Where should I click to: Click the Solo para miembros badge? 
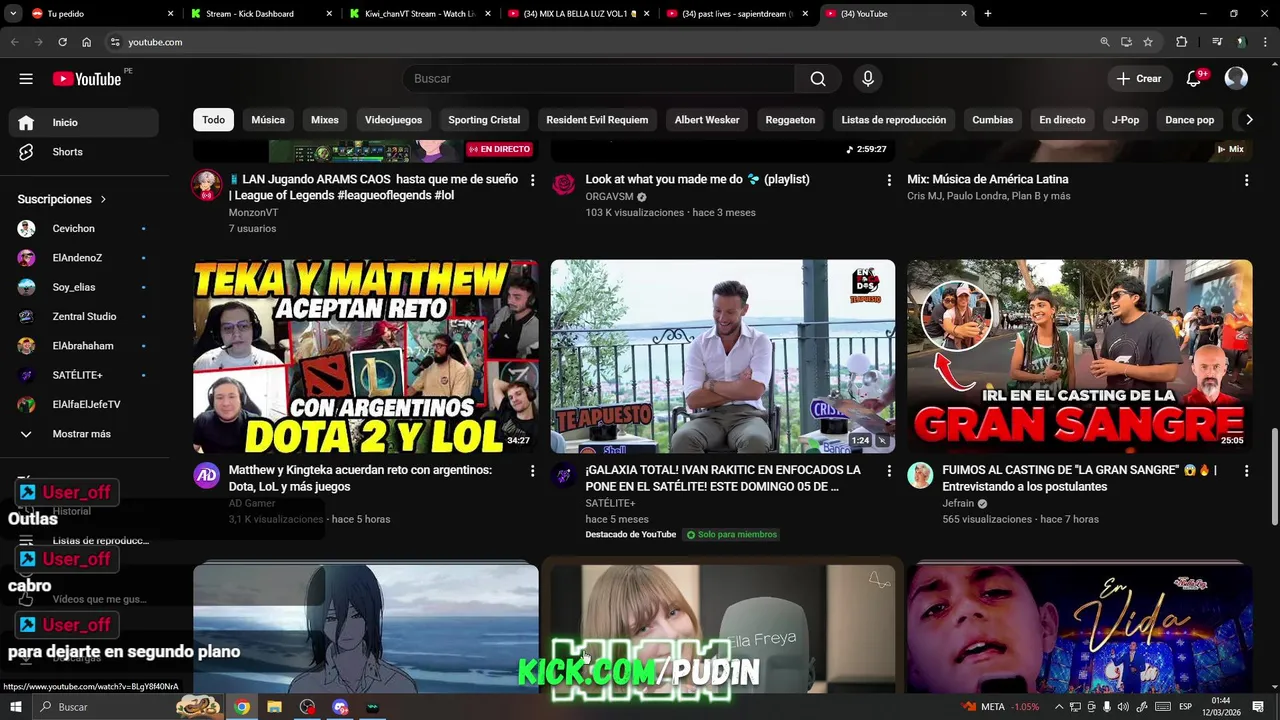click(x=731, y=535)
